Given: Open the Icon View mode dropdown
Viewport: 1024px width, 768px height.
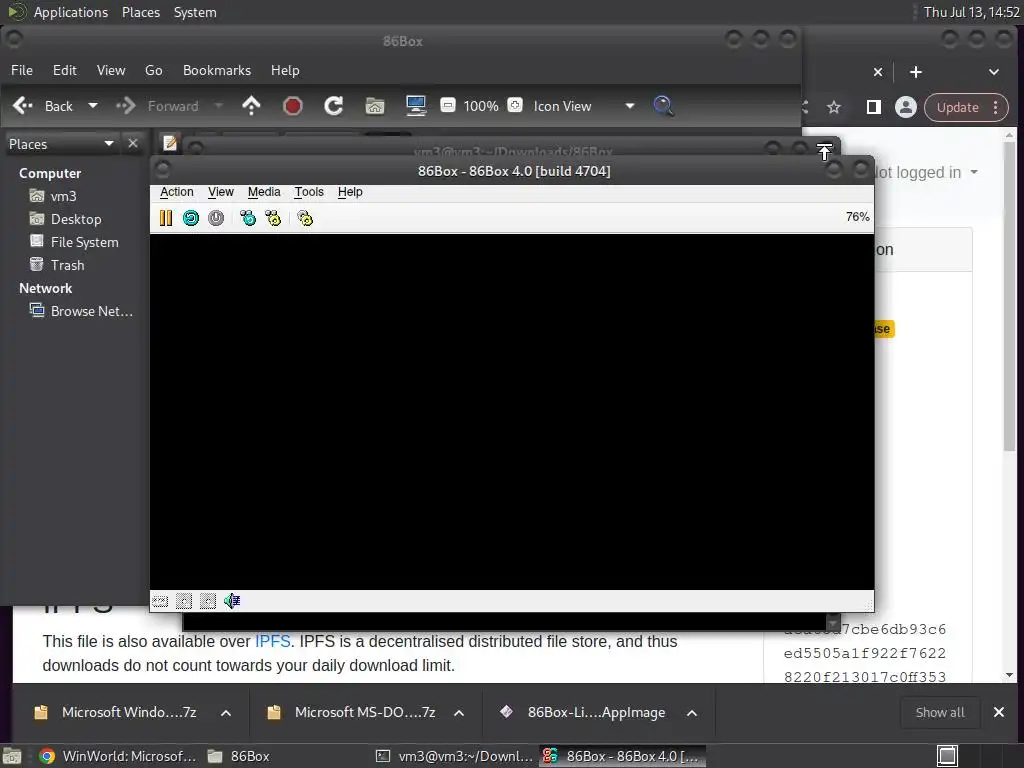Looking at the screenshot, I should (x=583, y=106).
